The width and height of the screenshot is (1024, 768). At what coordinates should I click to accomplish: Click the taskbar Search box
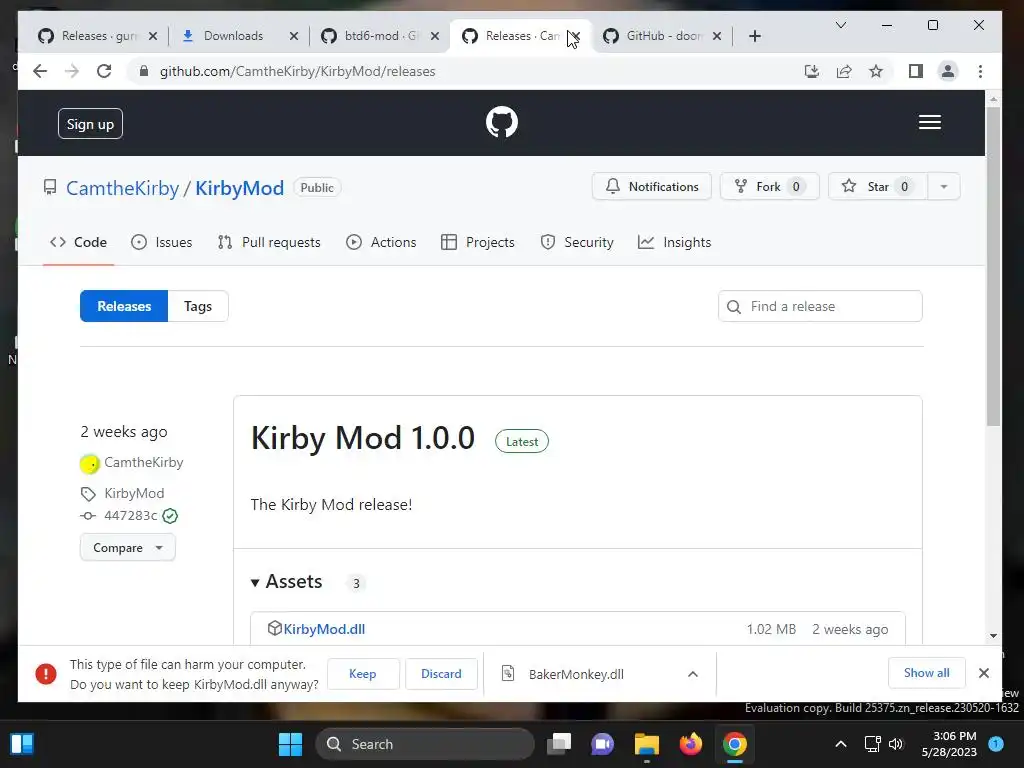point(425,744)
